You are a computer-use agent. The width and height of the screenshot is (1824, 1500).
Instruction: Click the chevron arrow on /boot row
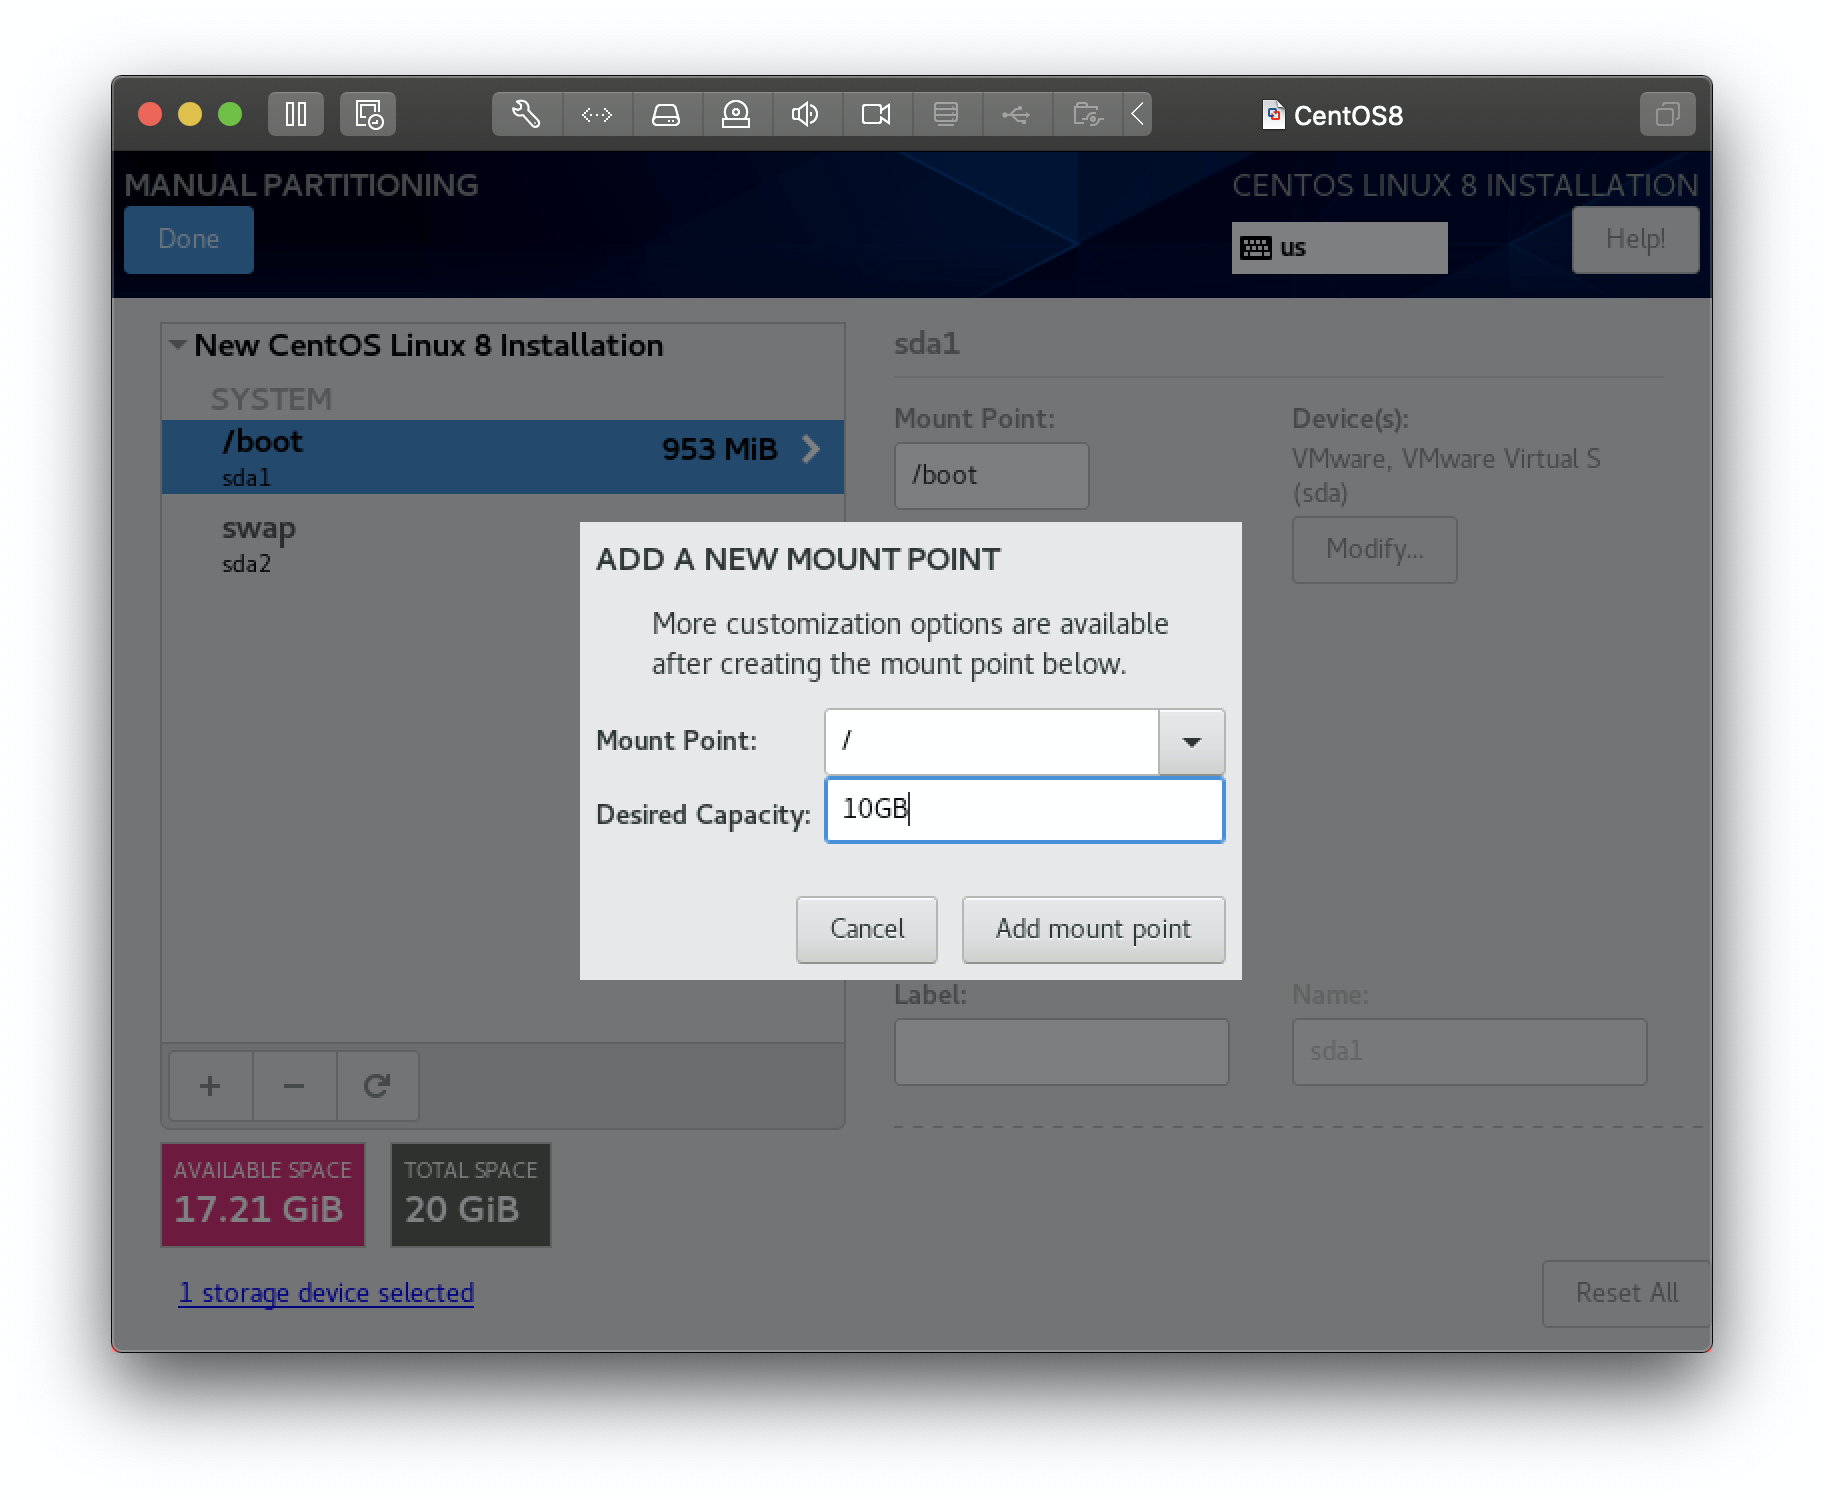tap(811, 449)
